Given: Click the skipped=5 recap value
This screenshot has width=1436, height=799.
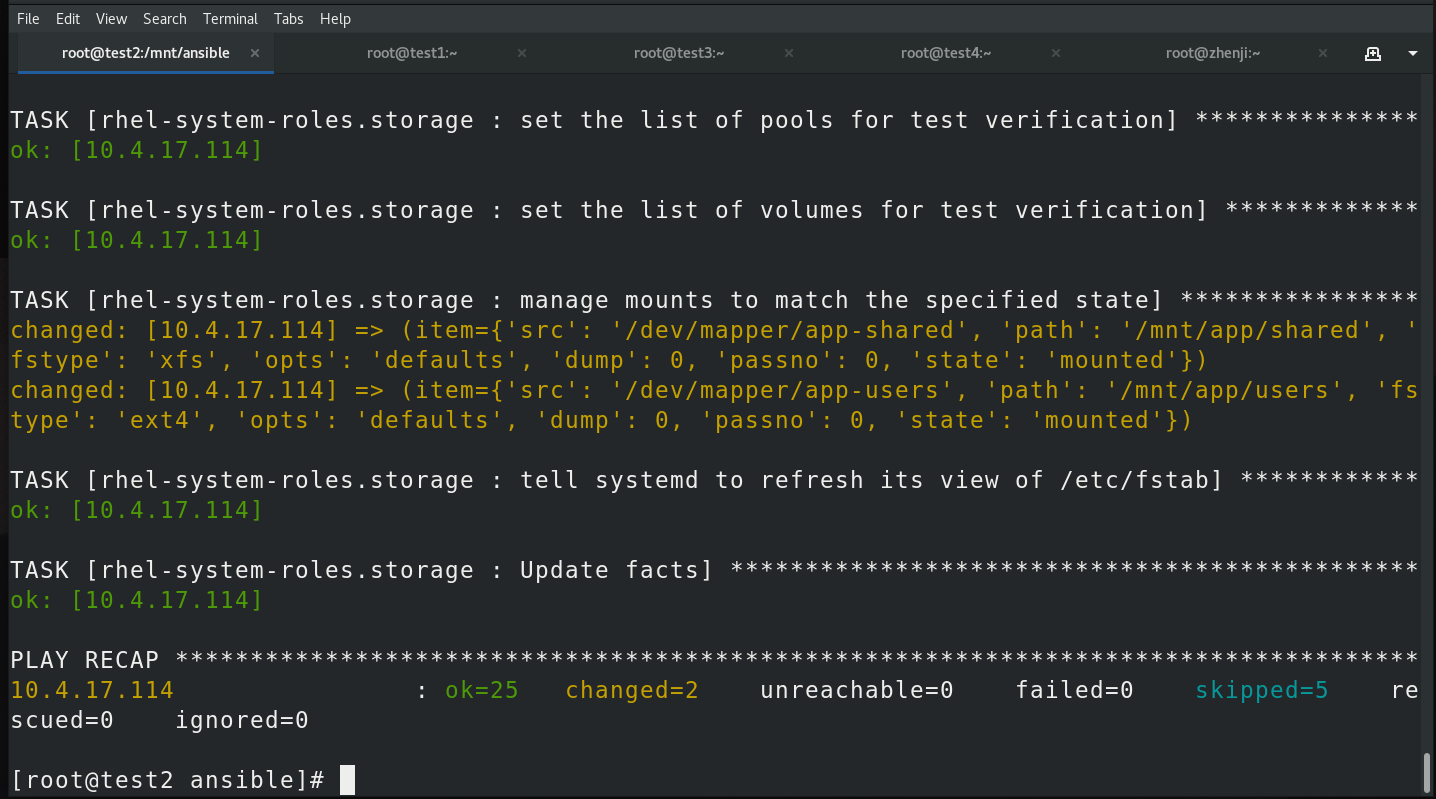Looking at the screenshot, I should (1262, 690).
